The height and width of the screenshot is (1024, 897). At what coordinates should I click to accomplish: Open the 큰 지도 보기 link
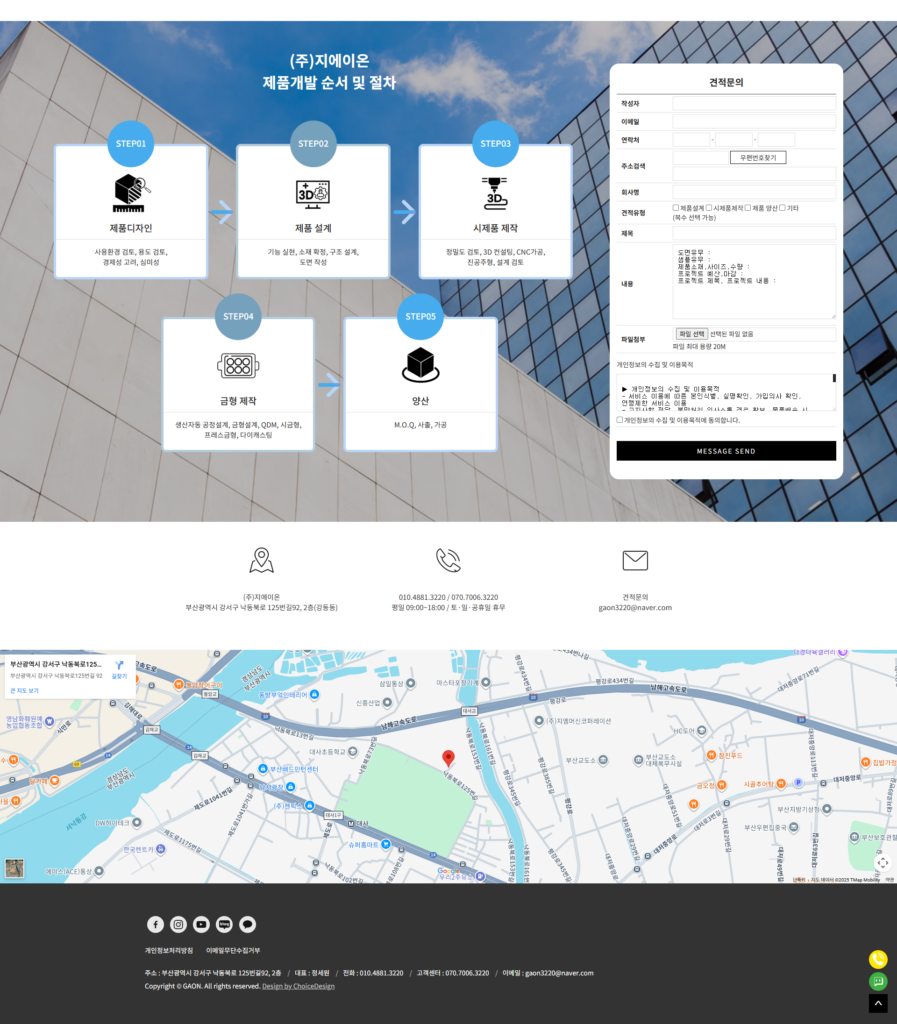24,690
